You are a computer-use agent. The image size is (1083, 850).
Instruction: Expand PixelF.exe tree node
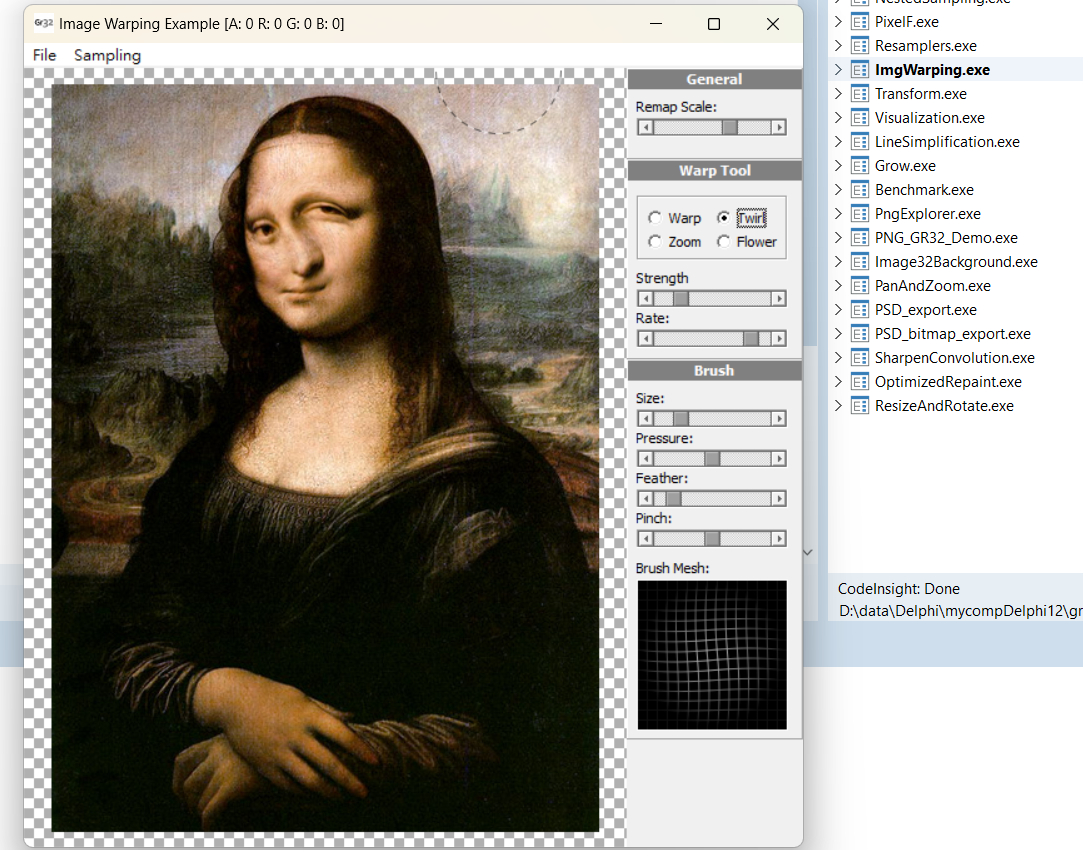point(838,21)
